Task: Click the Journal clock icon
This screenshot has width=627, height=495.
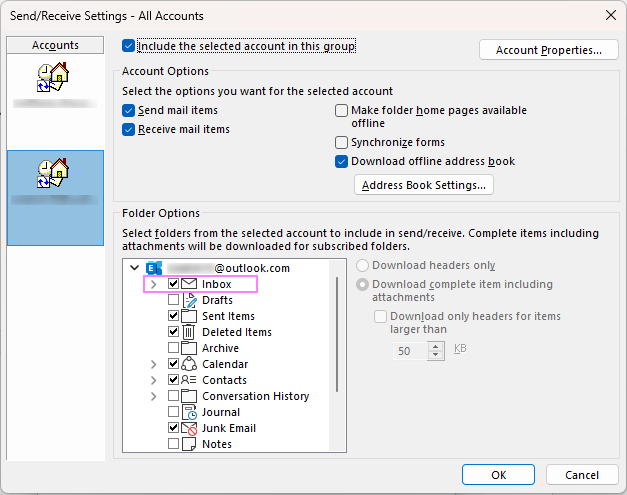Action: click(190, 412)
